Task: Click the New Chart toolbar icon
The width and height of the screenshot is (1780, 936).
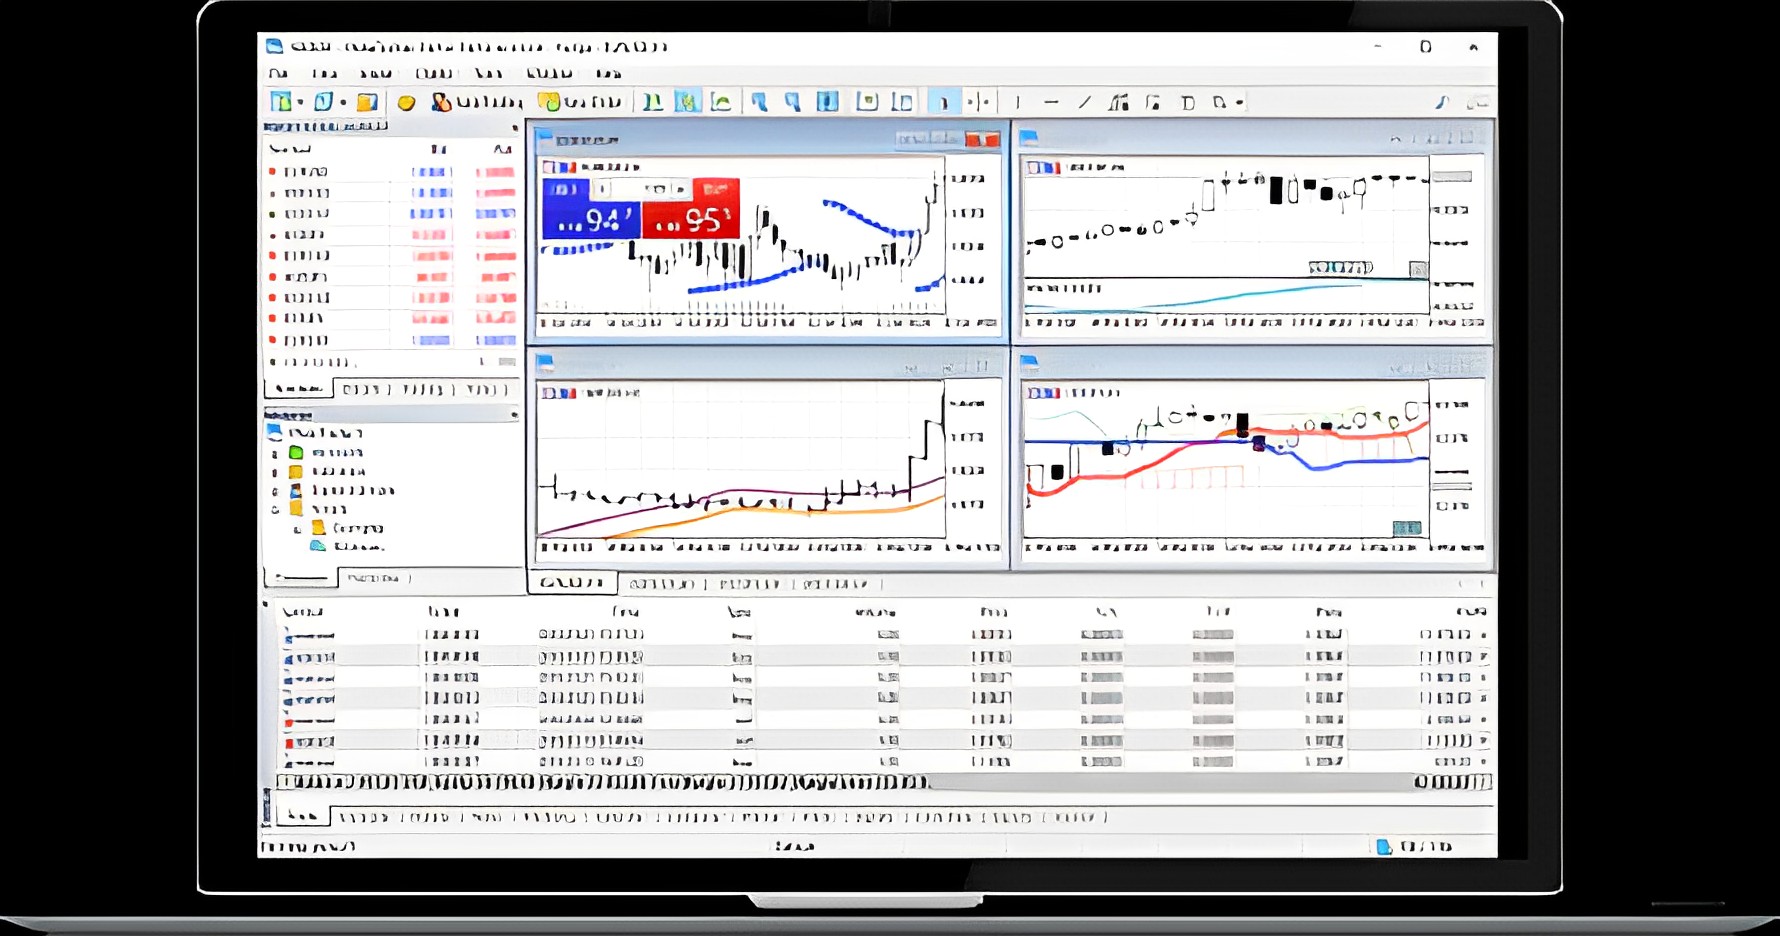Action: (281, 102)
